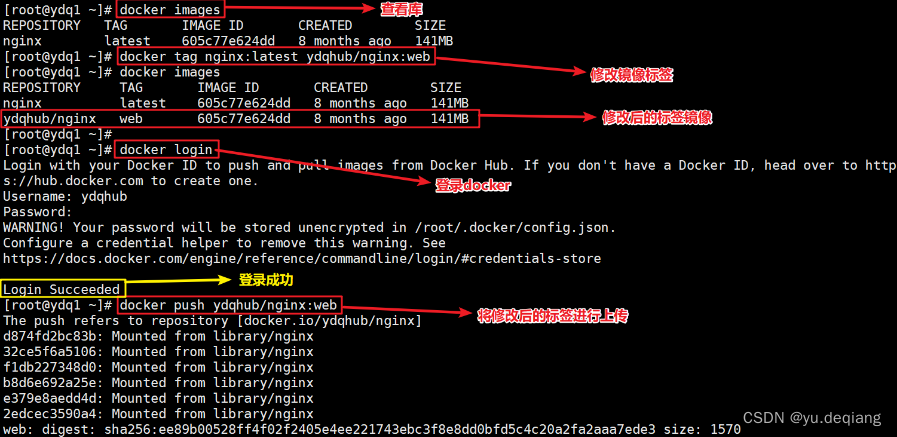Click 'The push refers to repository' line
Screen dimensions: 897x437
point(212,320)
